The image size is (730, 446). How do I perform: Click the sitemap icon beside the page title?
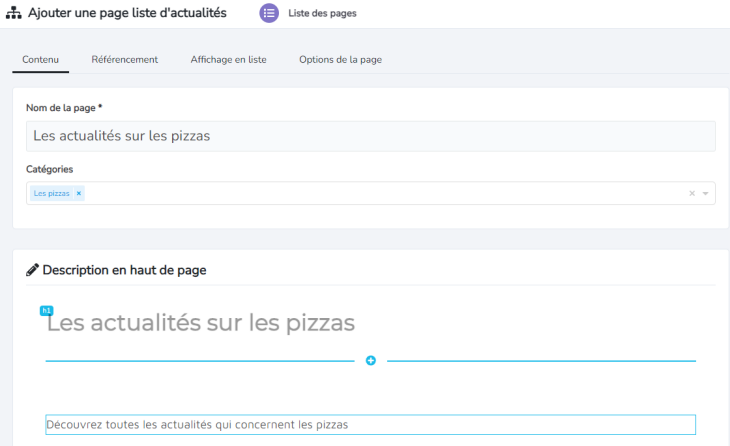(x=14, y=13)
